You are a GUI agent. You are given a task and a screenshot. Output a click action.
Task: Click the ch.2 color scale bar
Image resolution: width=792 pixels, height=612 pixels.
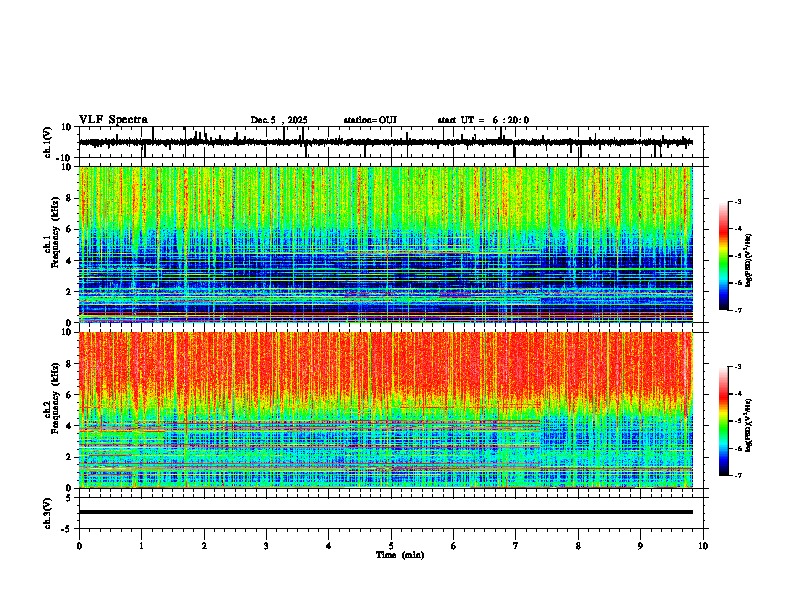point(723,421)
